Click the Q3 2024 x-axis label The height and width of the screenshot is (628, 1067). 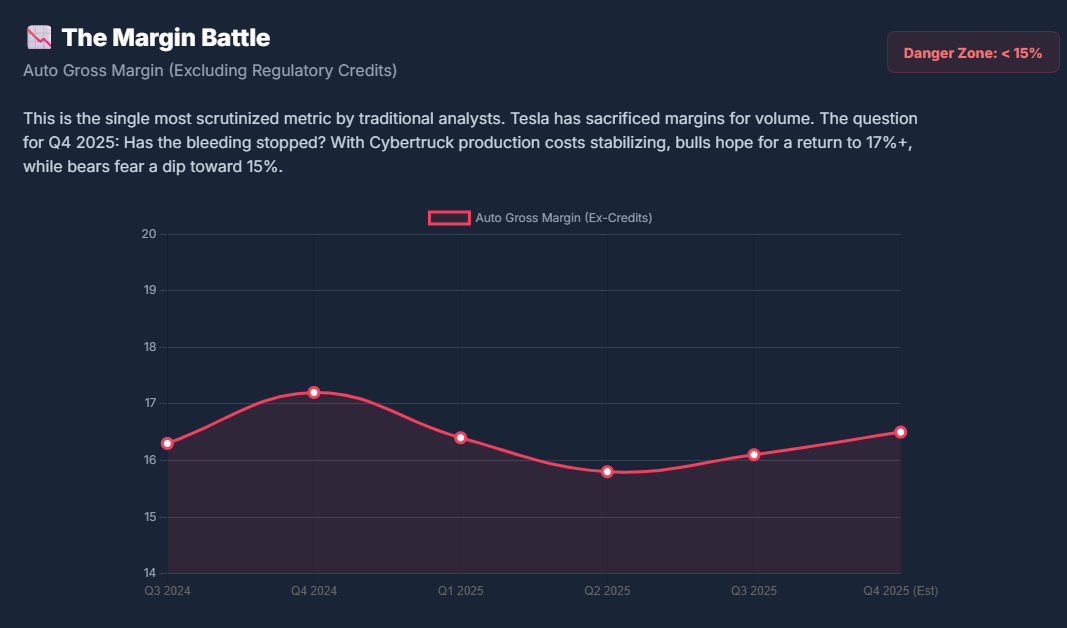coord(167,591)
